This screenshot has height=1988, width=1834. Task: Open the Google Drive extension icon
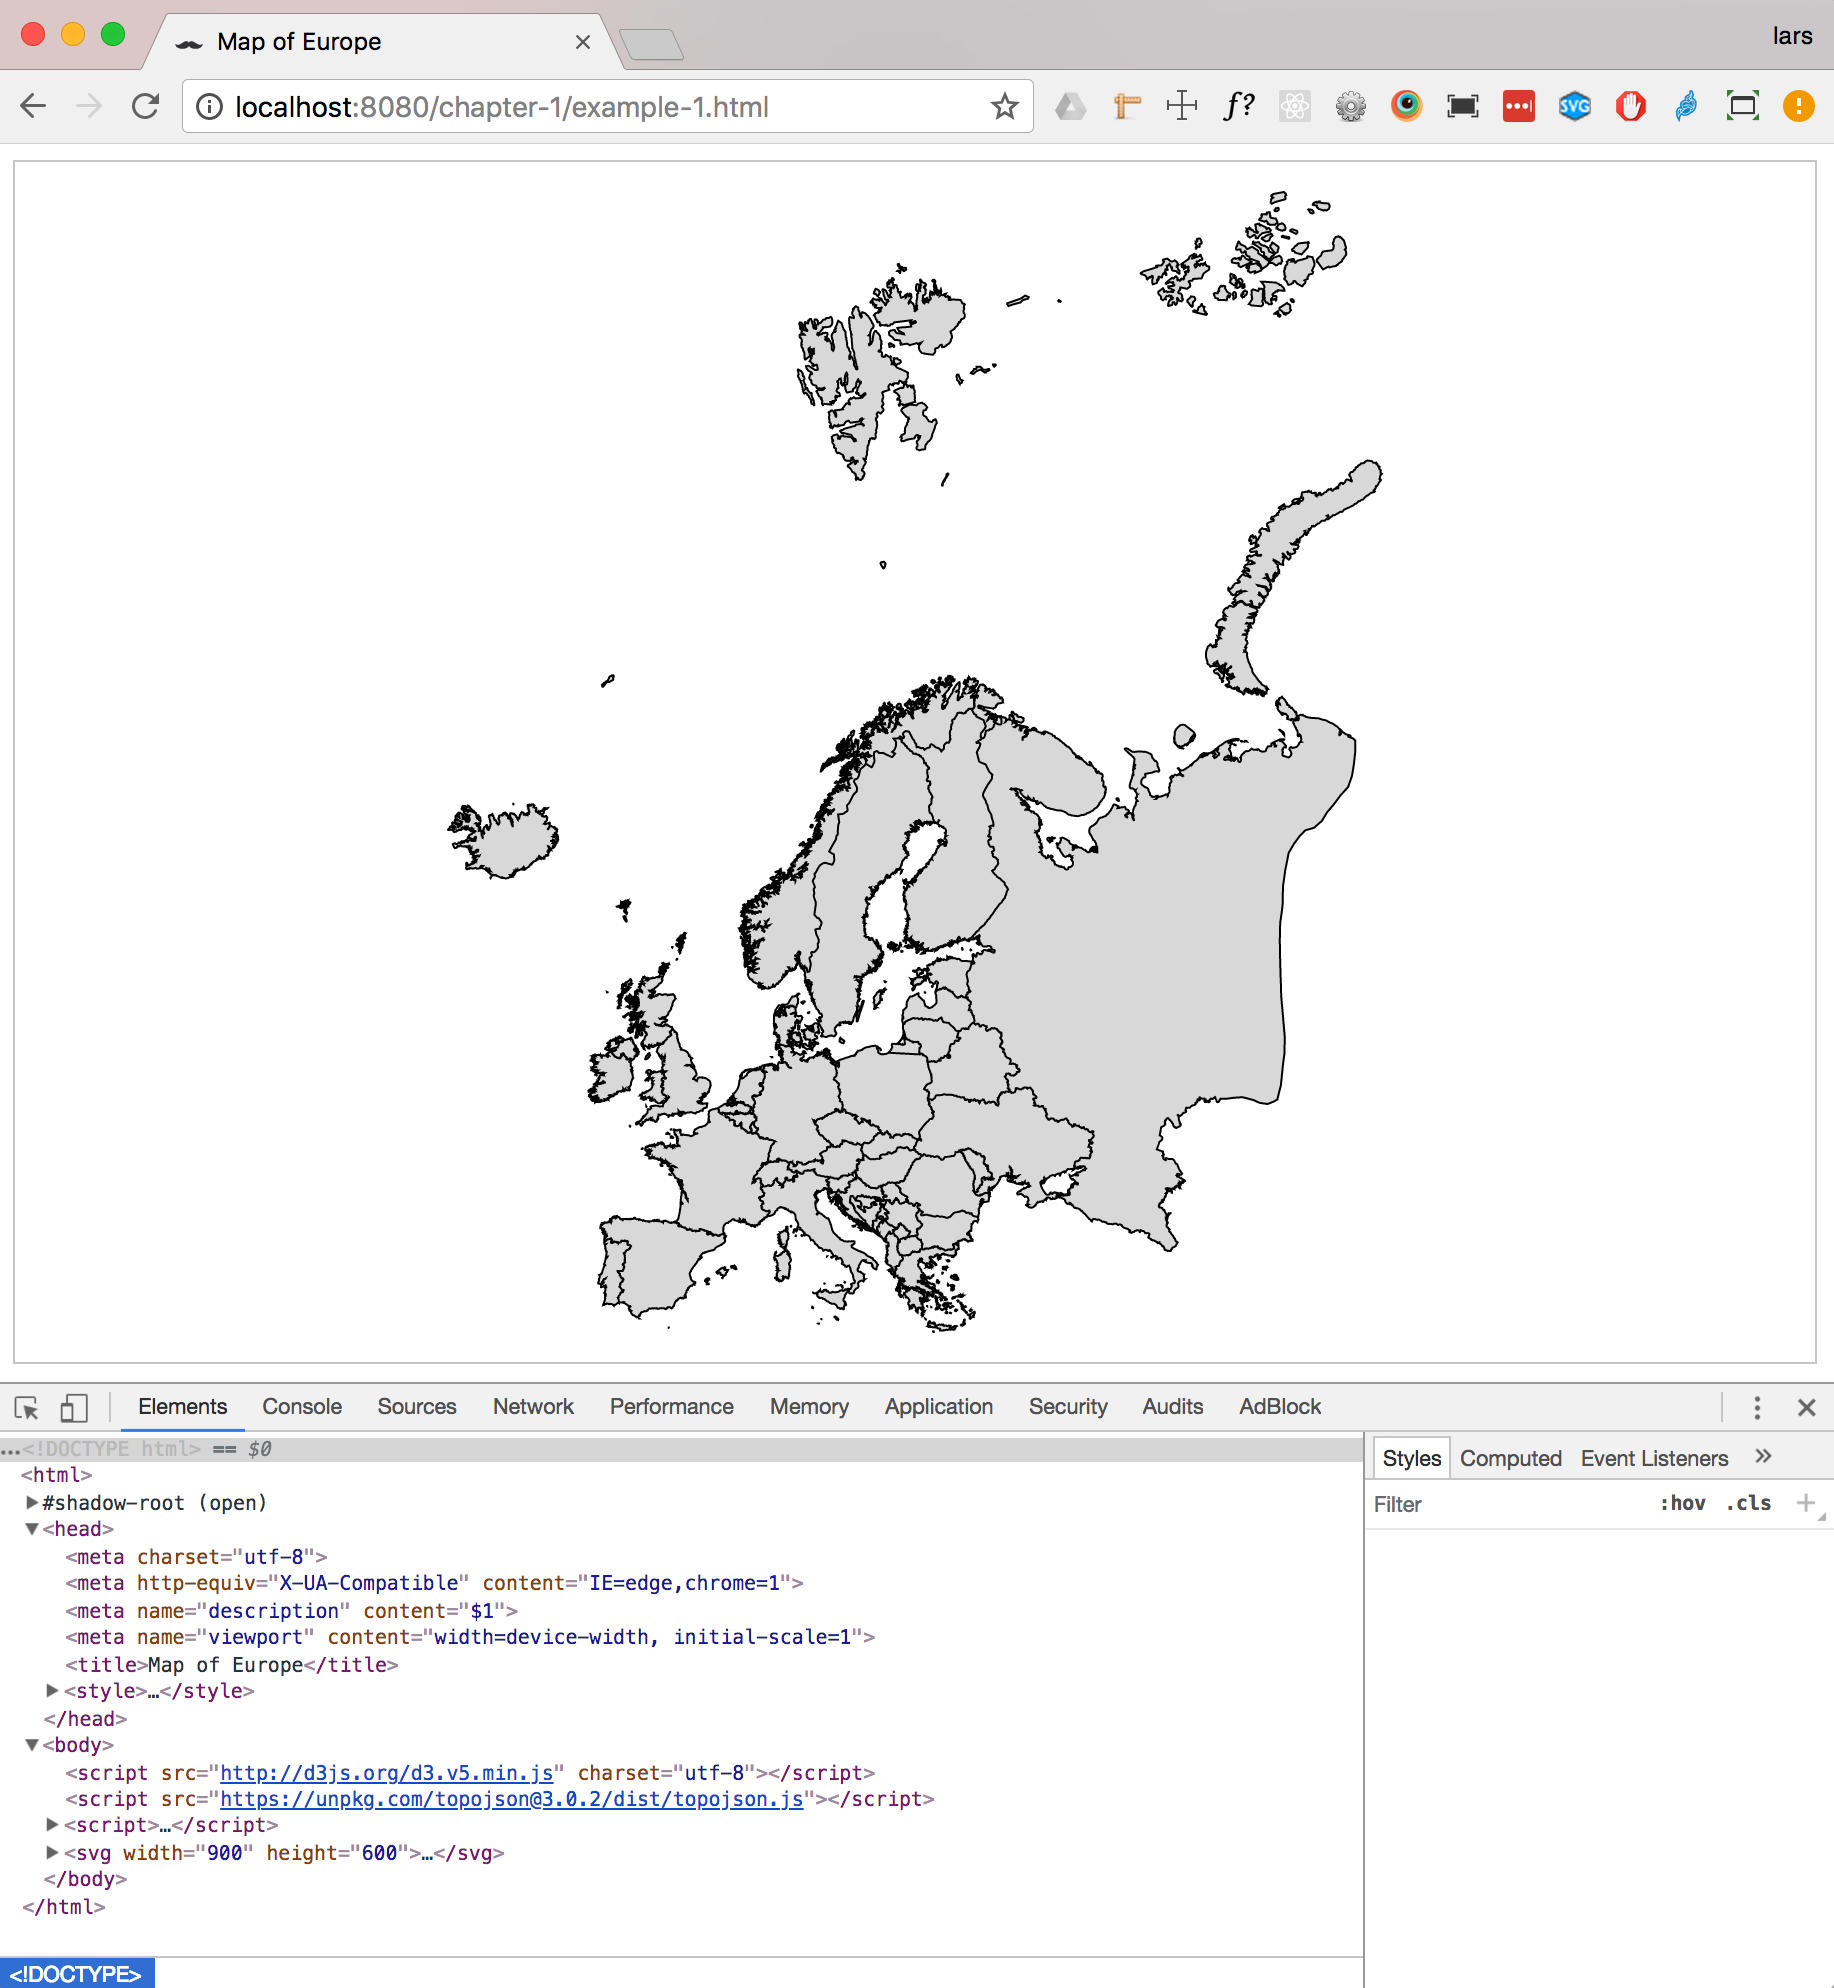tap(1071, 106)
